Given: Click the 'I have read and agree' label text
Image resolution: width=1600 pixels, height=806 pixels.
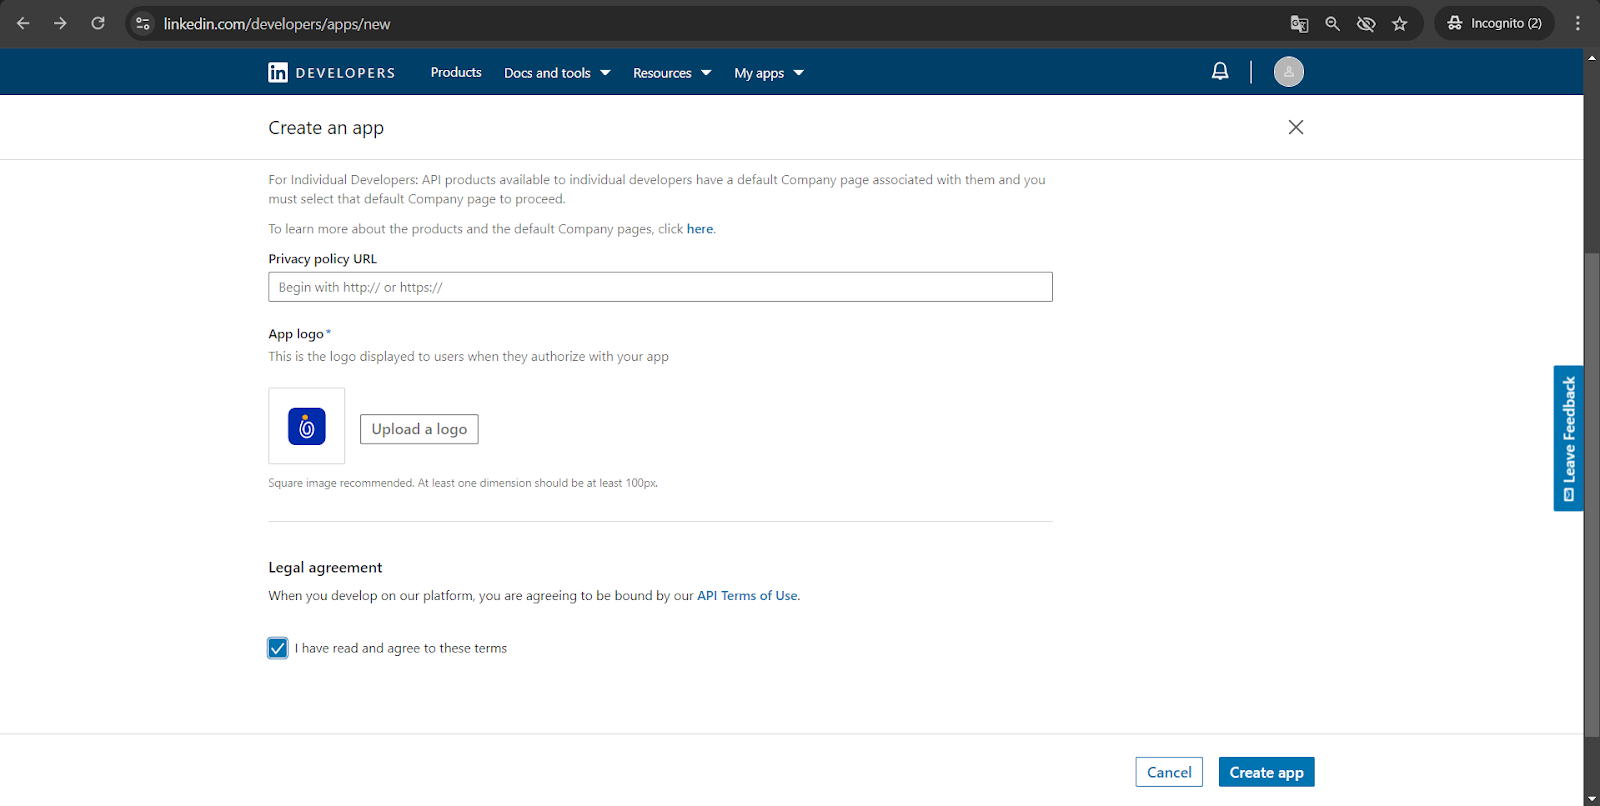Looking at the screenshot, I should [401, 648].
